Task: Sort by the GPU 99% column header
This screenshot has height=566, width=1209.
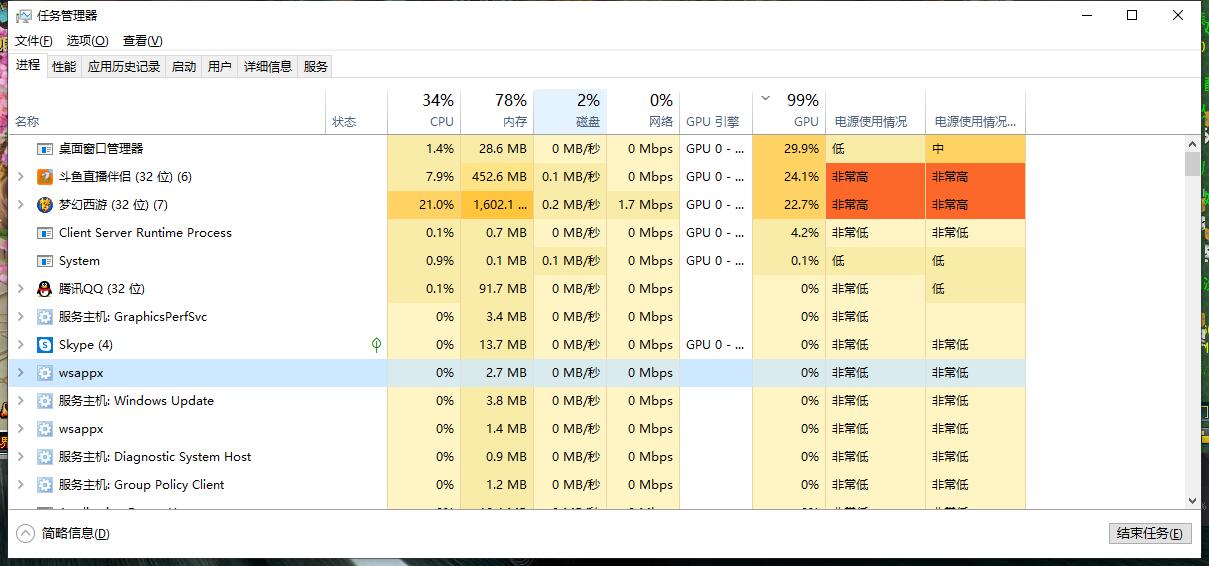Action: [x=789, y=112]
